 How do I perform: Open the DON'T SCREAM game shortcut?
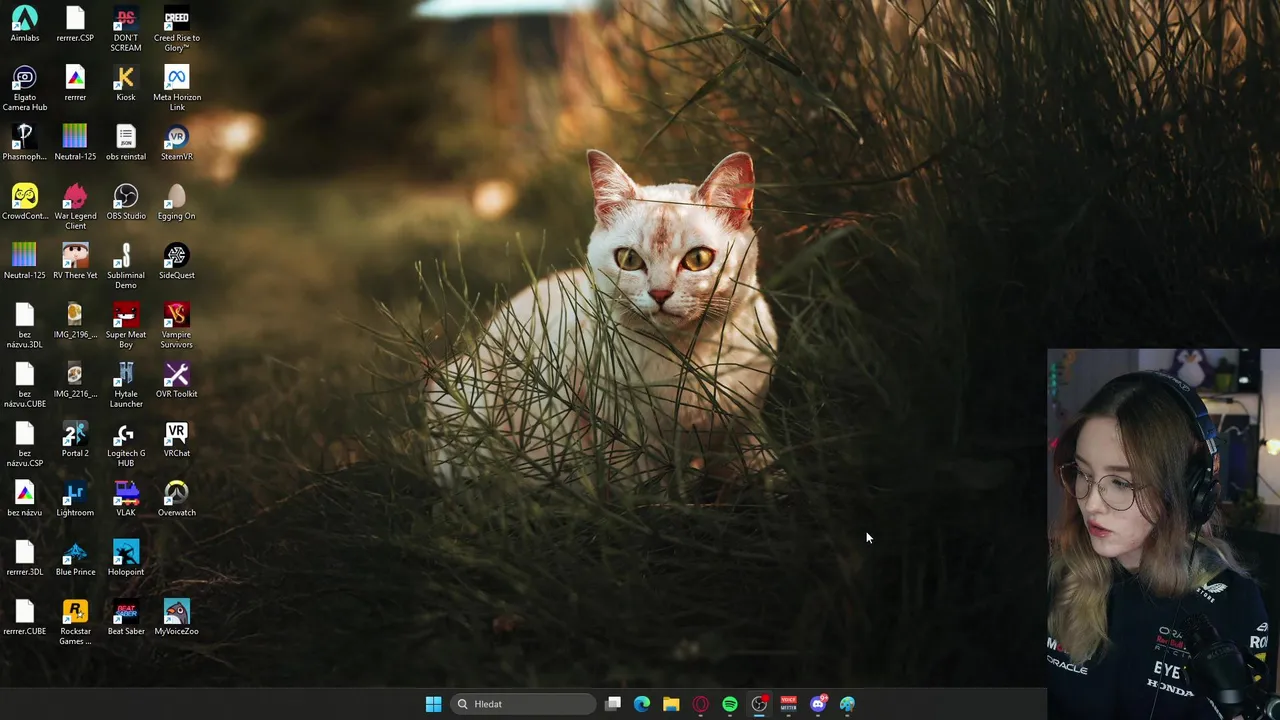(126, 29)
